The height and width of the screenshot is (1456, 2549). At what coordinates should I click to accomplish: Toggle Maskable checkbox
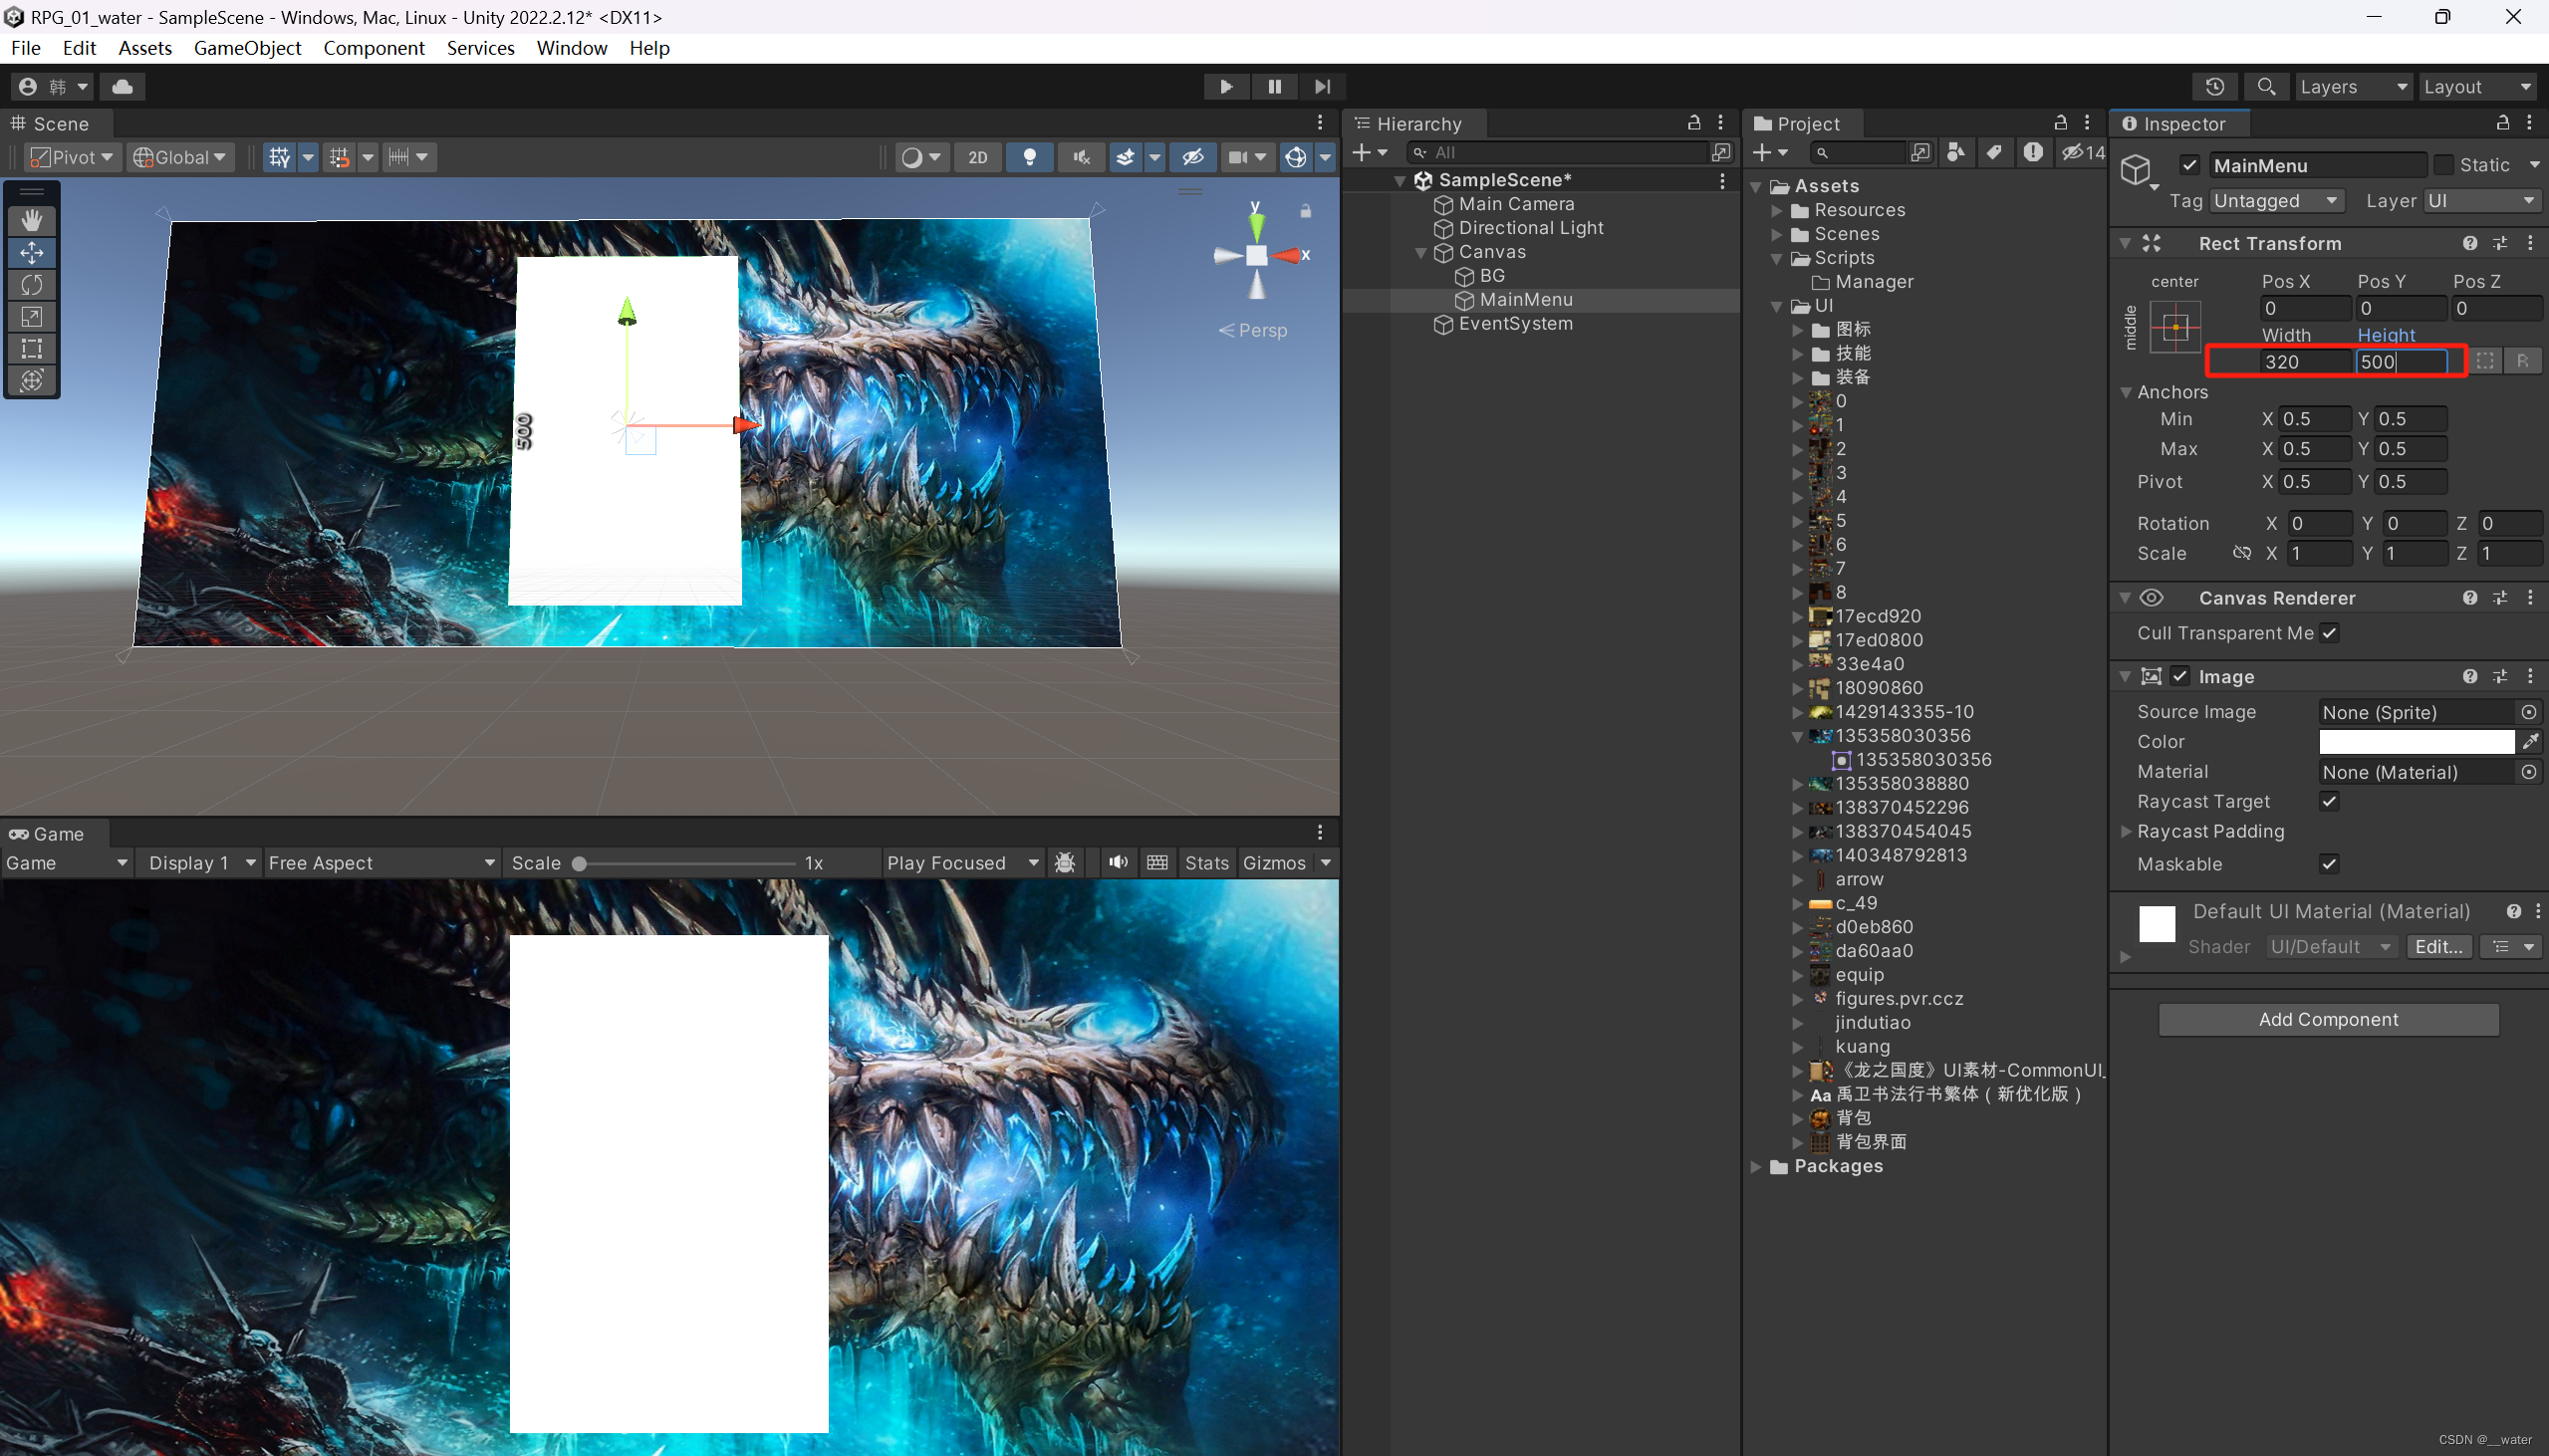(2330, 864)
